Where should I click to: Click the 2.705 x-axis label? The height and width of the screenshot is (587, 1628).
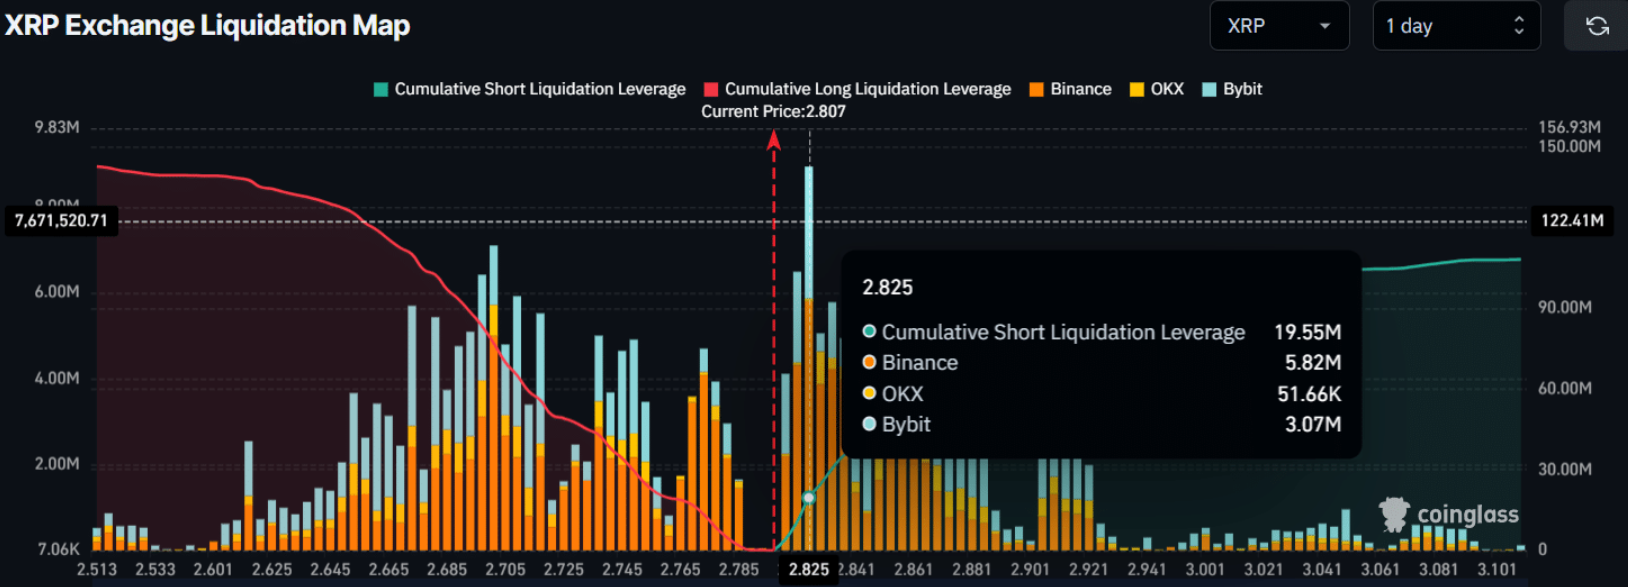505,569
